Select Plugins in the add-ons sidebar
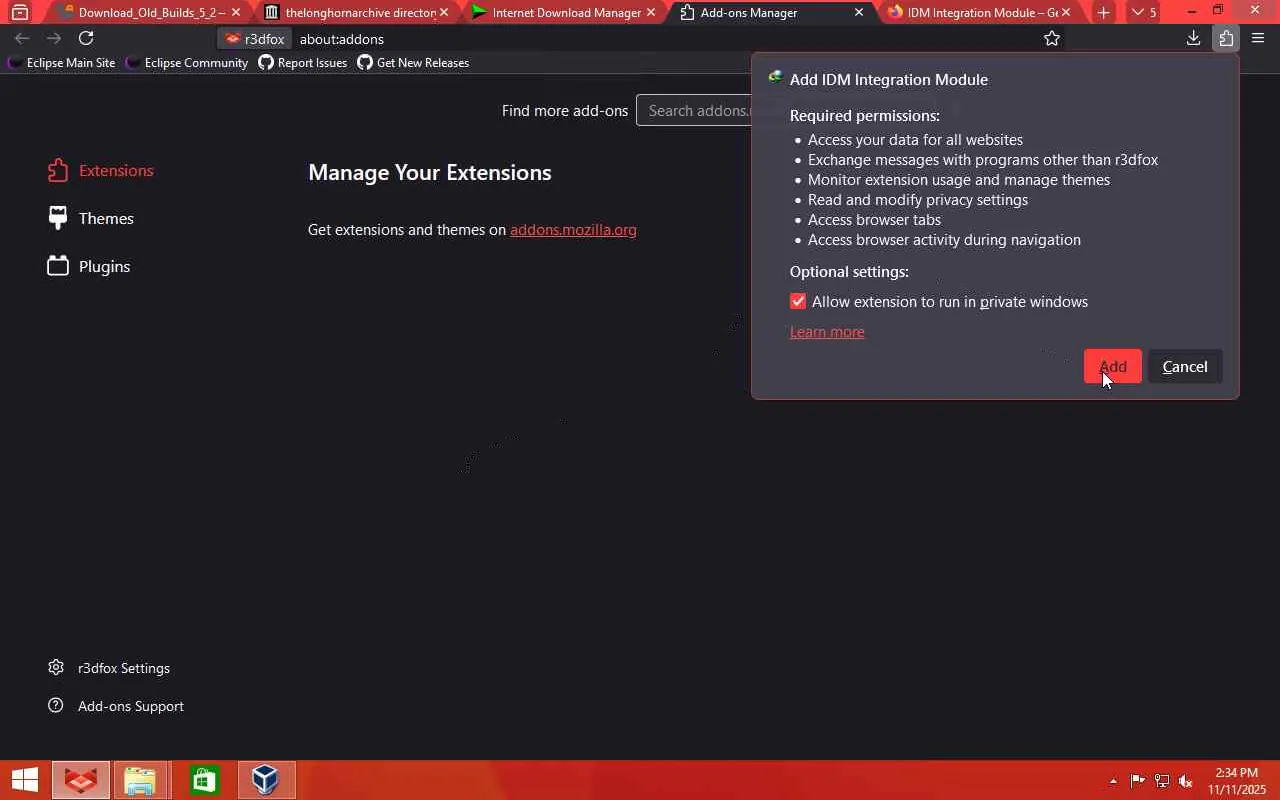The image size is (1280, 800). point(89,267)
